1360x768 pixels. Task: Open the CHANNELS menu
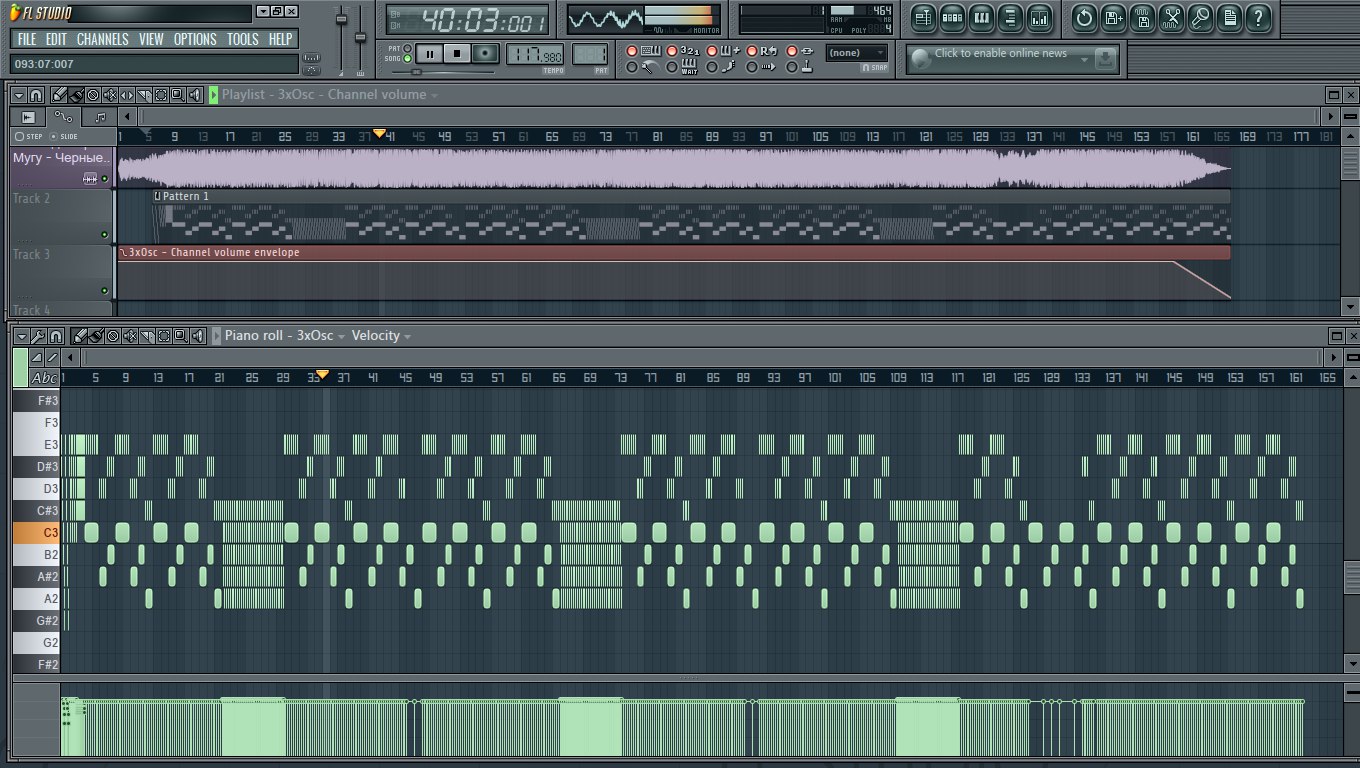[x=102, y=39]
